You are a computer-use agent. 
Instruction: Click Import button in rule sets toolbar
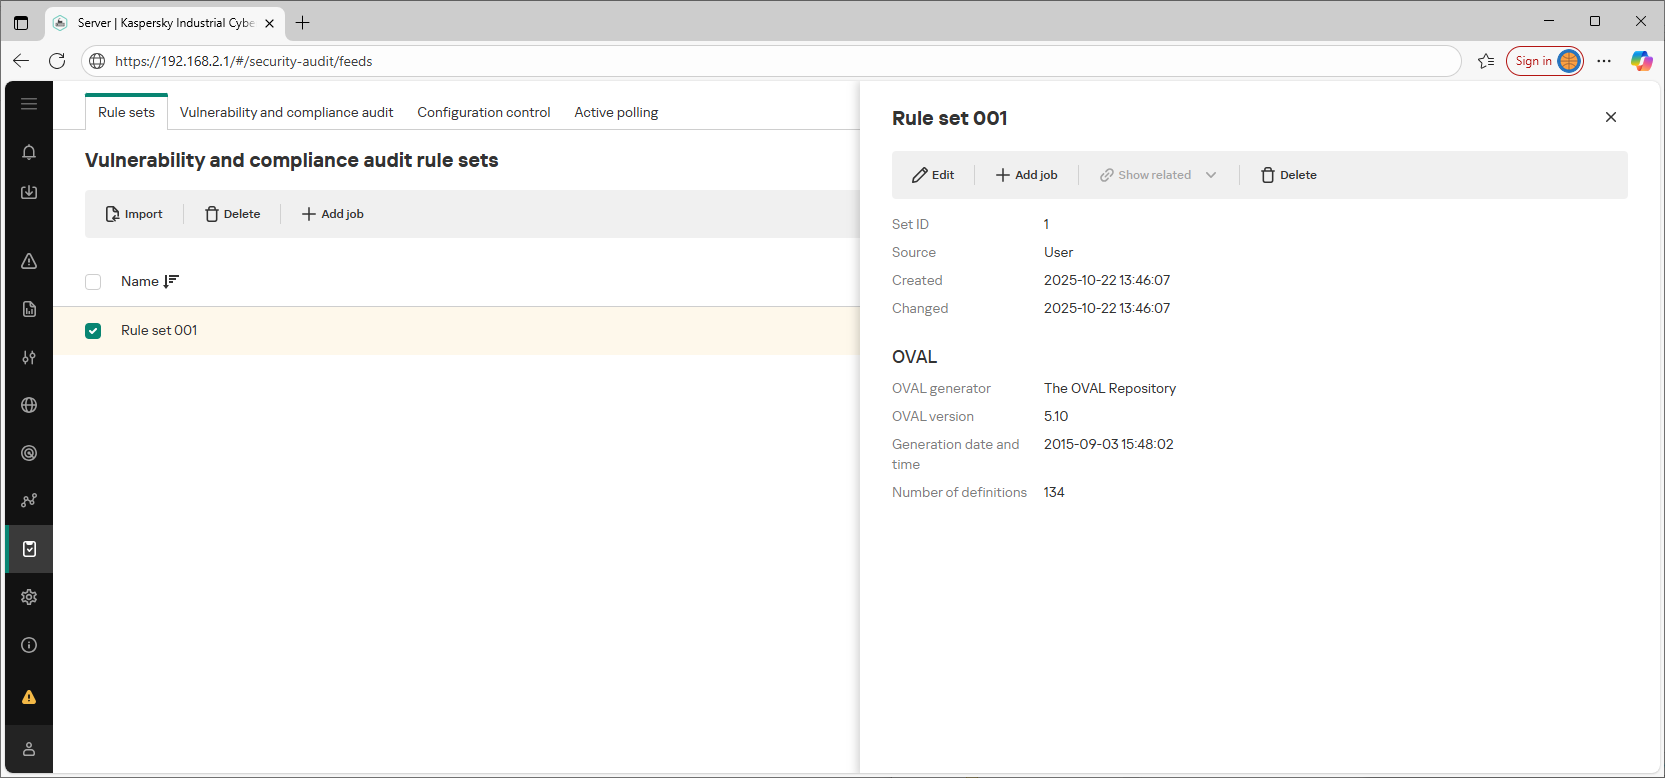pyautogui.click(x=134, y=214)
